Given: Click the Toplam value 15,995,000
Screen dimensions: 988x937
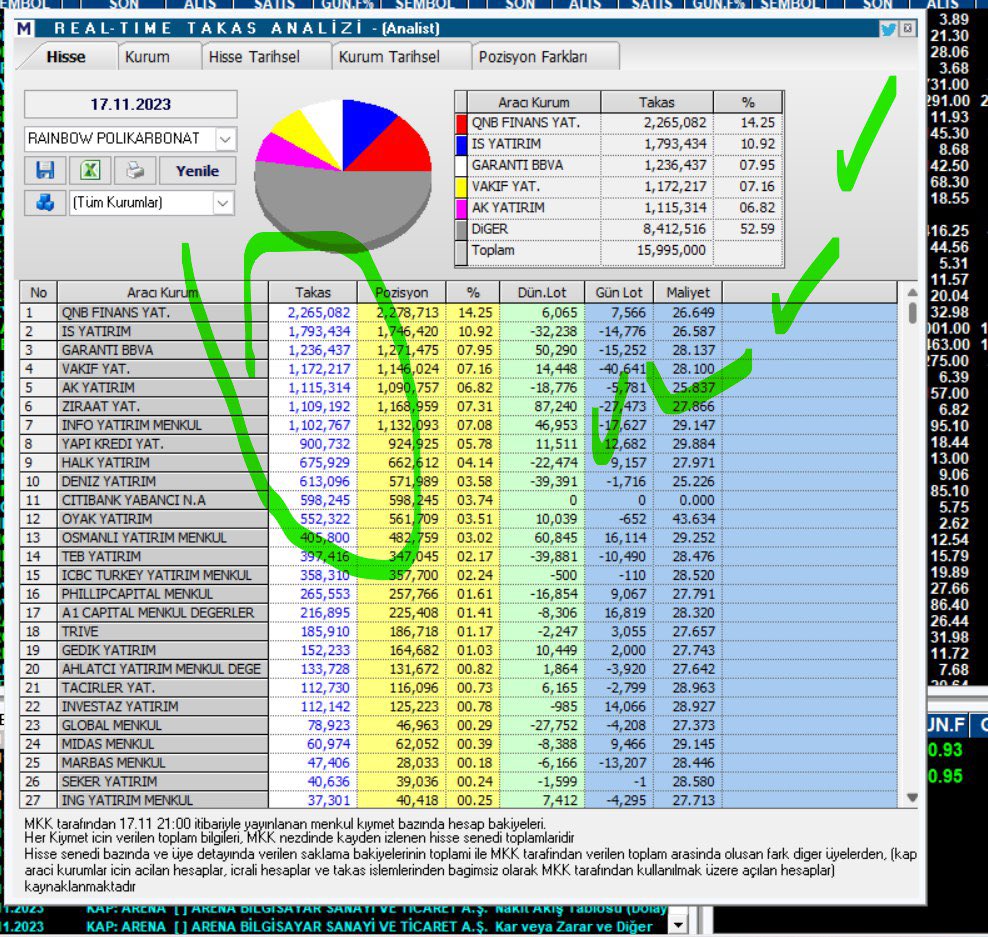Looking at the screenshot, I should point(671,250).
